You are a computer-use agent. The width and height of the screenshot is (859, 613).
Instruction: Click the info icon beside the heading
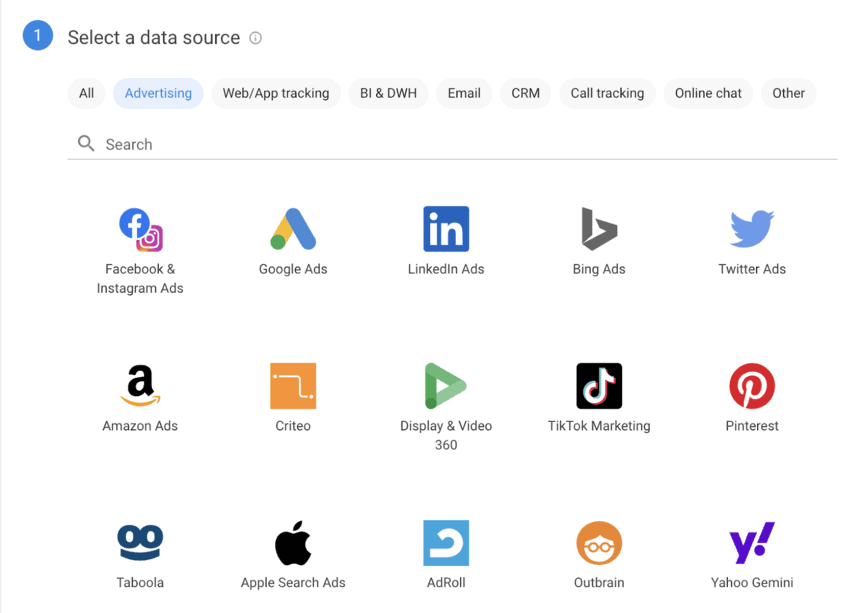point(255,38)
